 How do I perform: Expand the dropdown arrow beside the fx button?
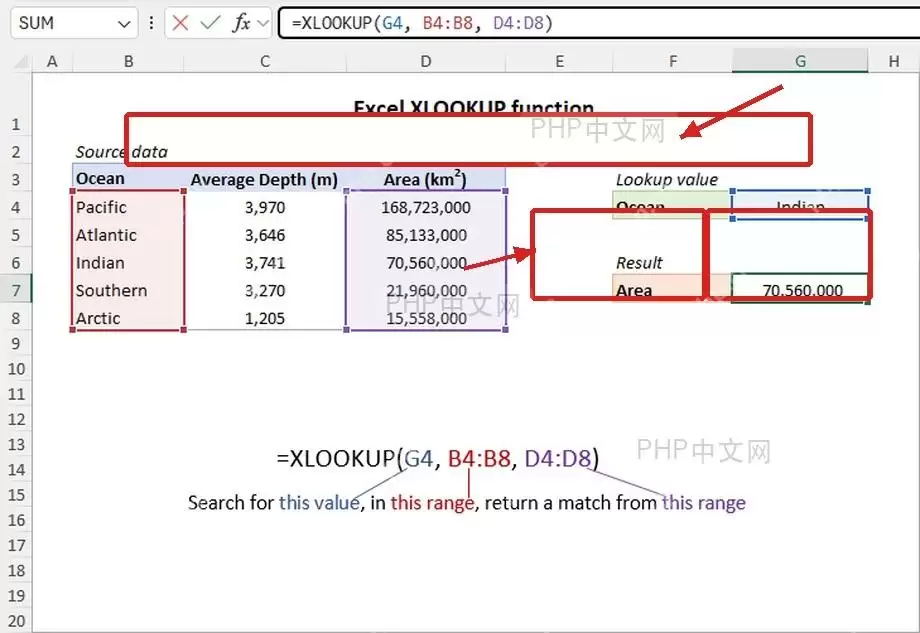tap(263, 24)
